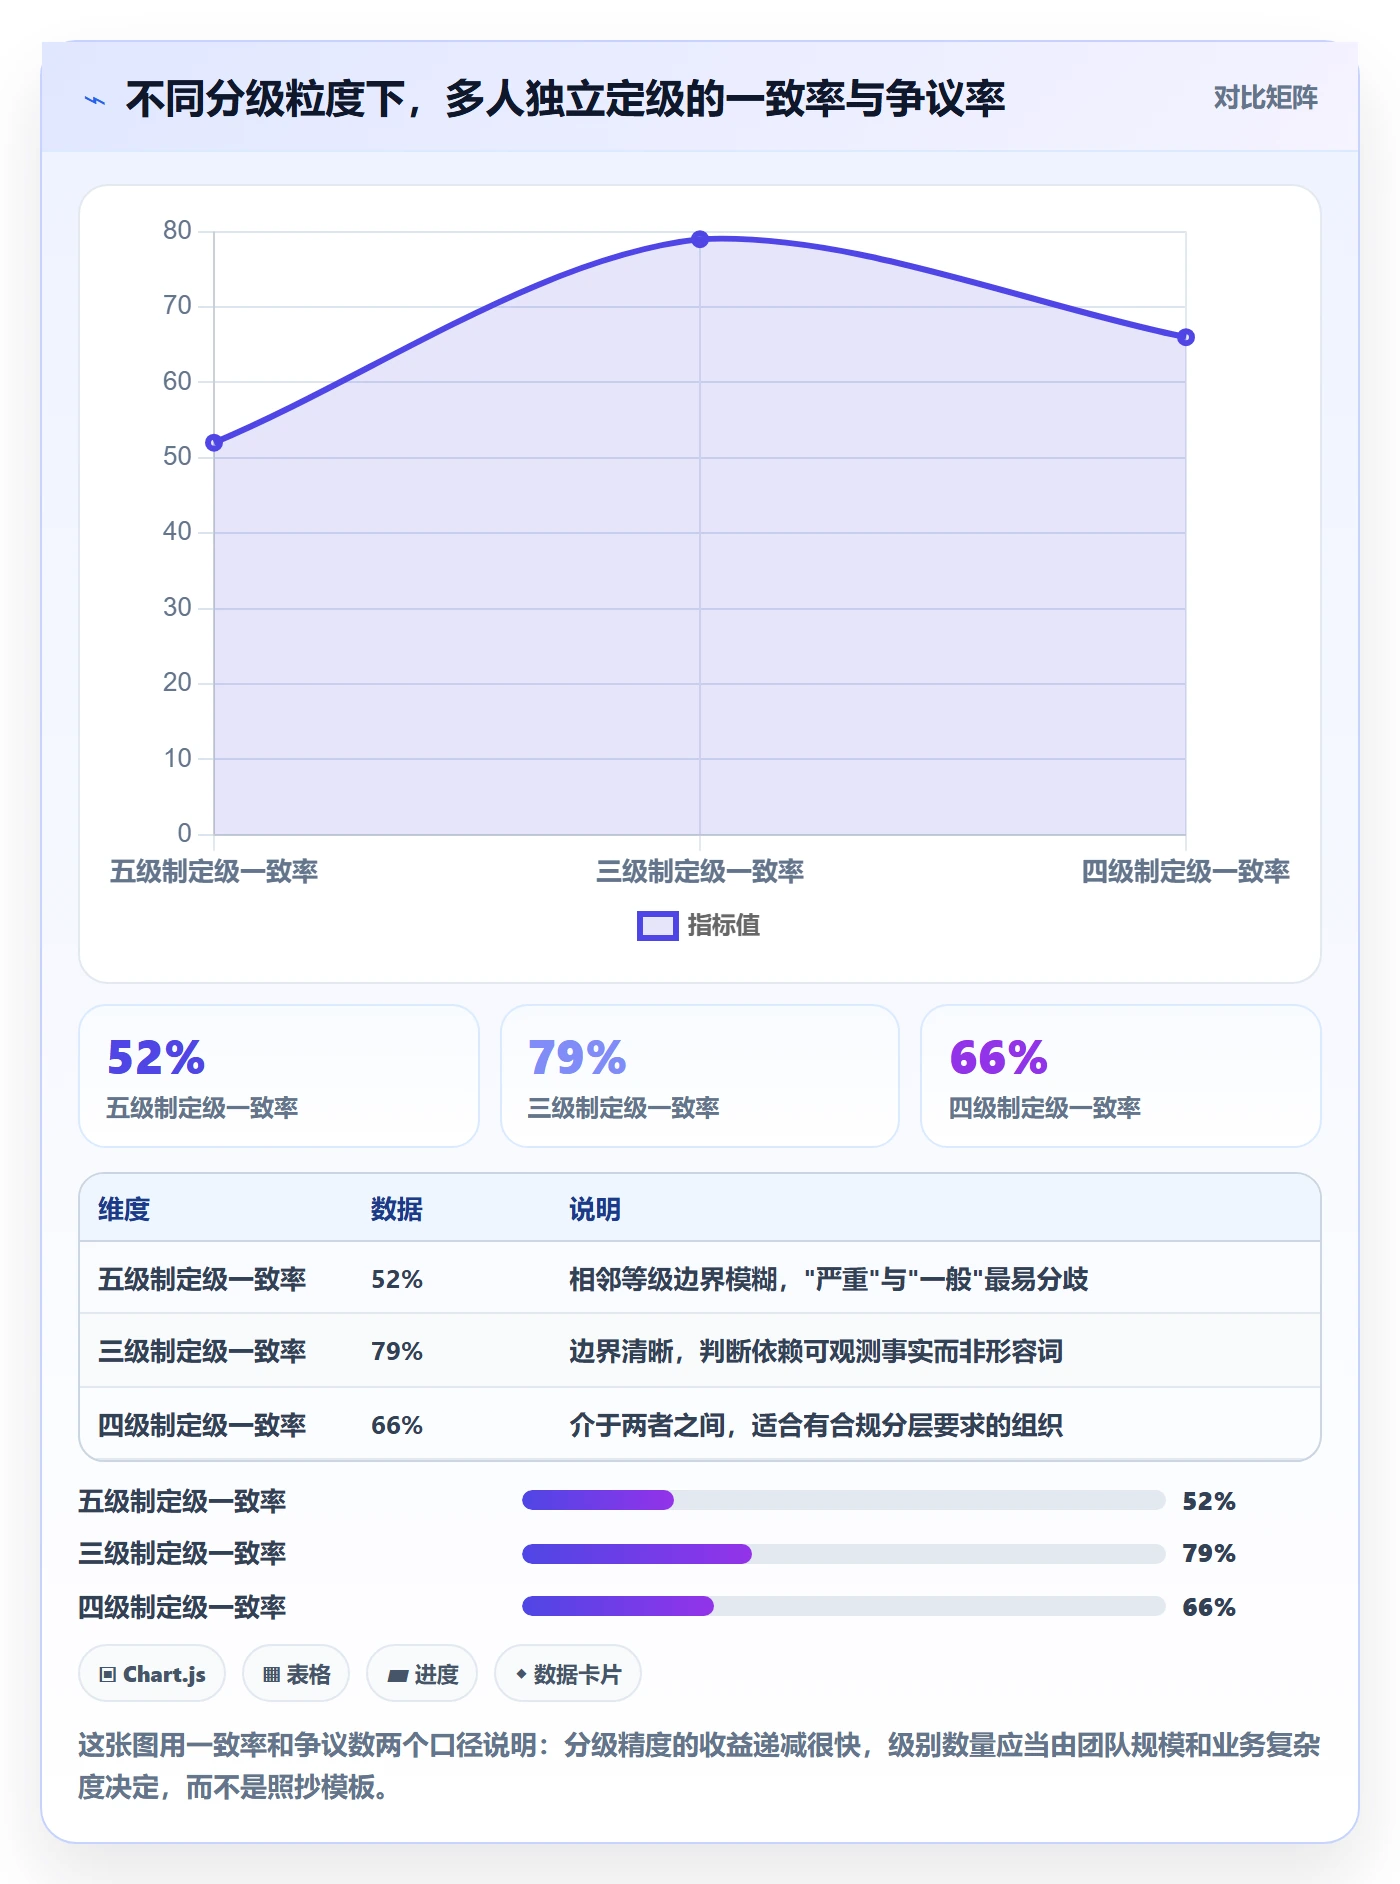Click the chart peak point at 三级制定级一致率
1400x1884 pixels.
700,239
